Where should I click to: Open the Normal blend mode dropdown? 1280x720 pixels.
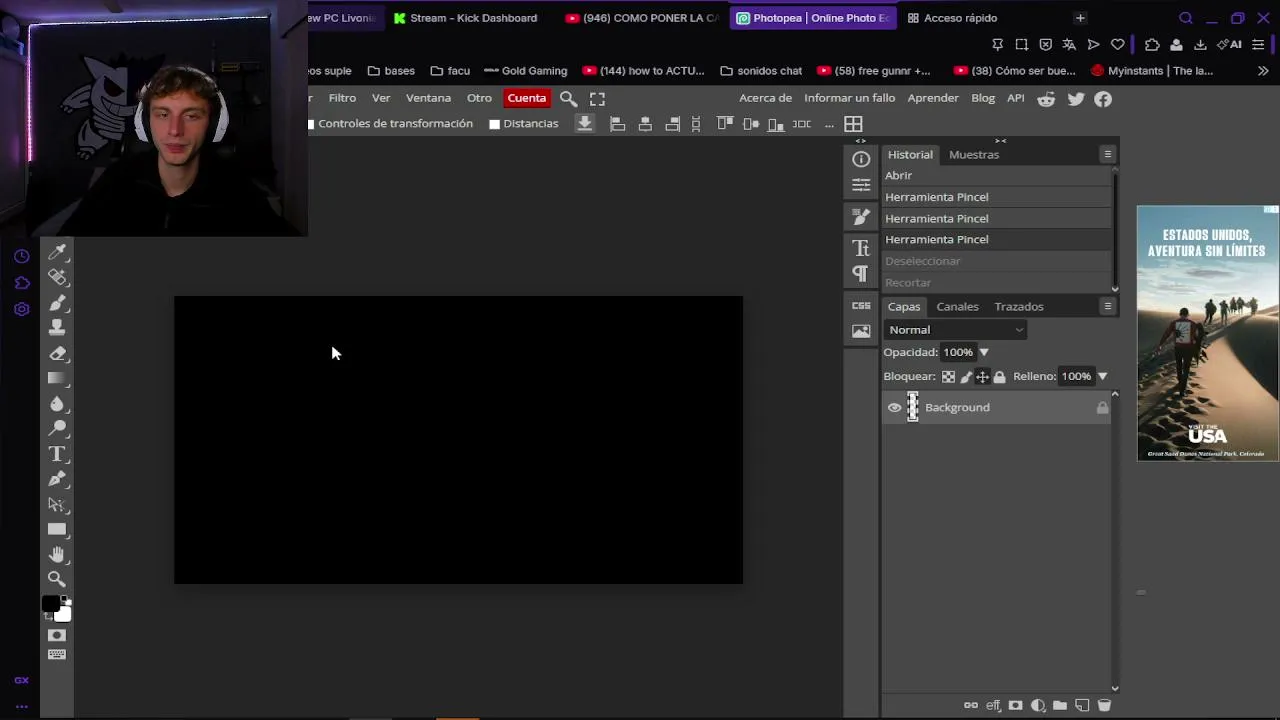click(956, 330)
